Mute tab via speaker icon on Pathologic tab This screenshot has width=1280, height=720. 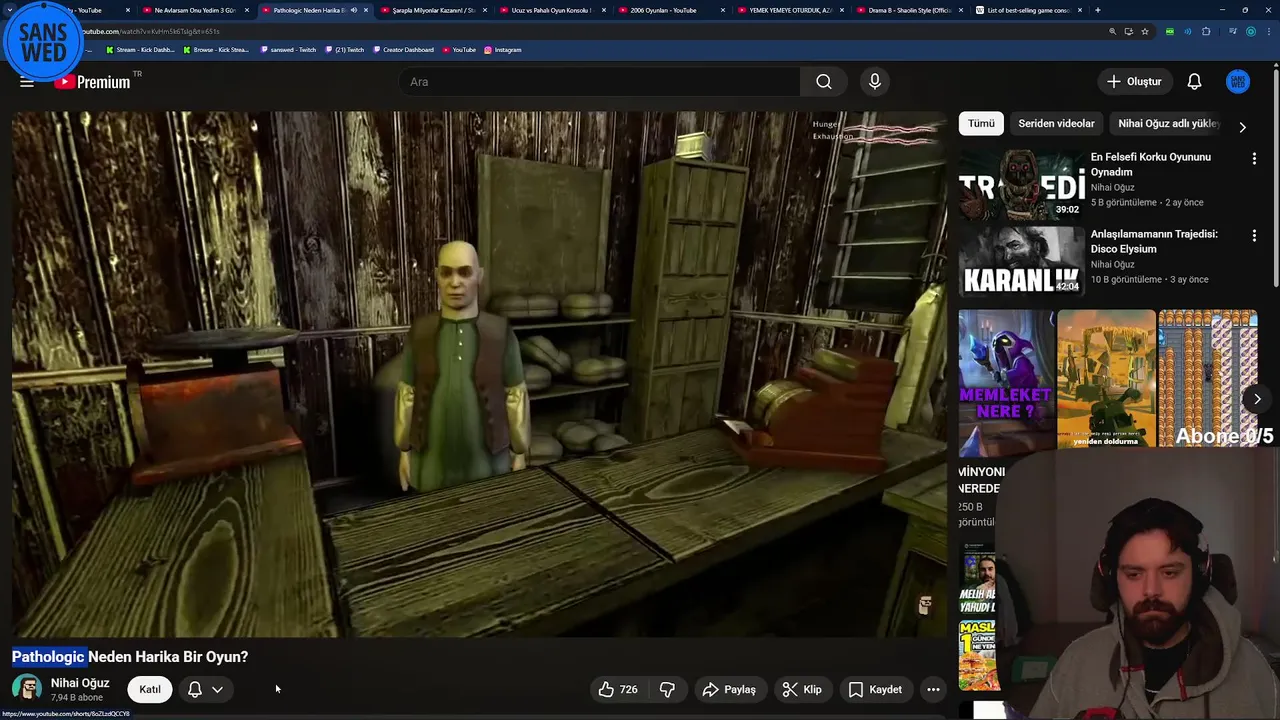353,10
